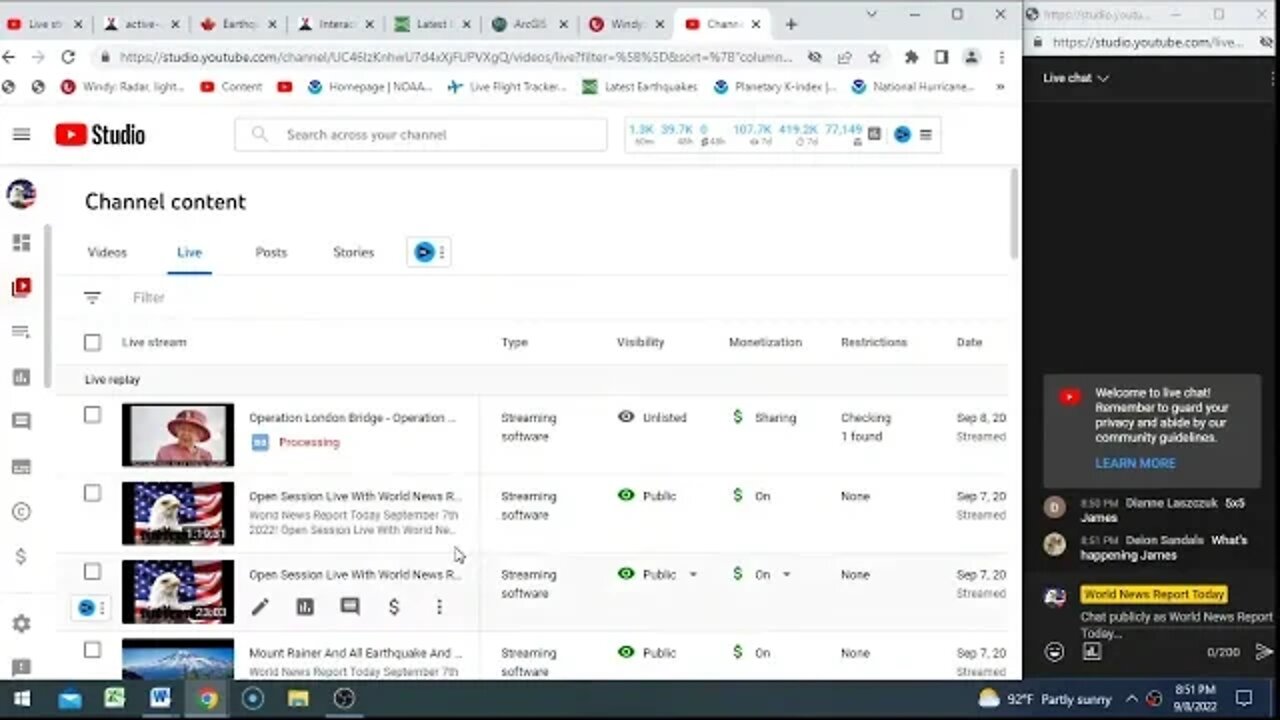1280x720 pixels.
Task: Toggle the select-all checkbox in header
Action: [92, 343]
